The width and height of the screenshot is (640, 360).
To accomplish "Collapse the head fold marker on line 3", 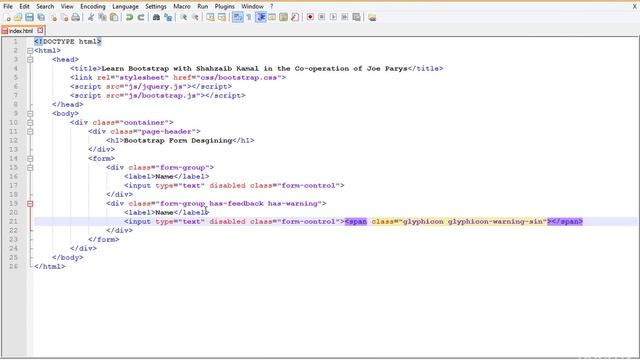I will [x=30, y=60].
